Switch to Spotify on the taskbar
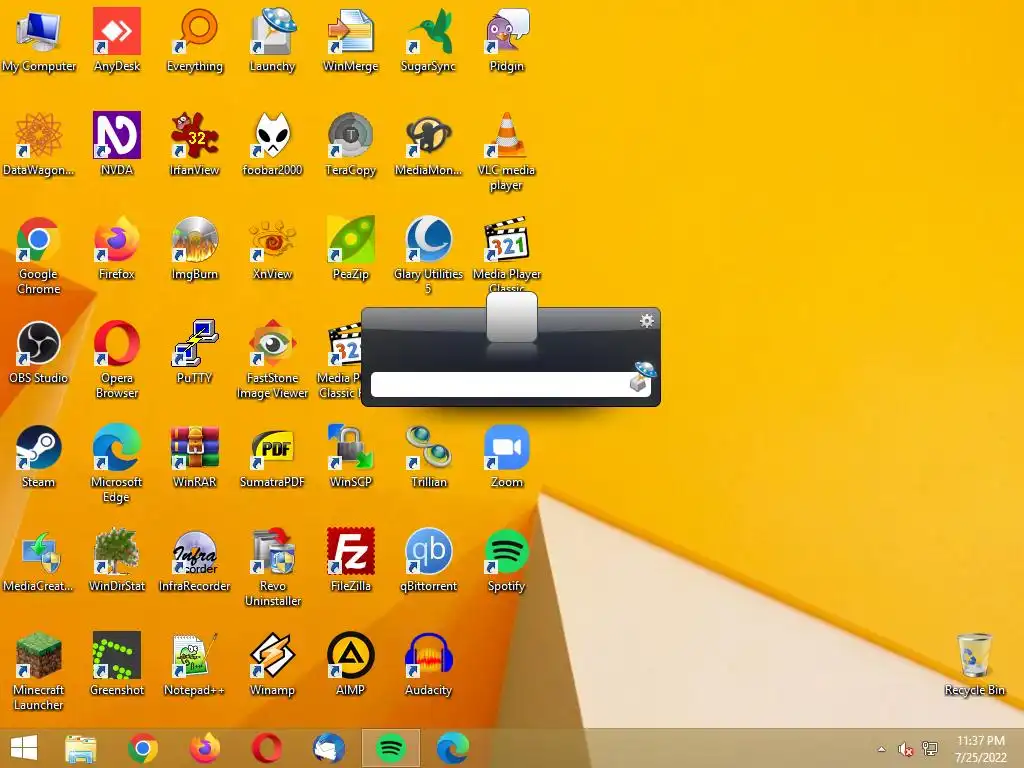 391,748
